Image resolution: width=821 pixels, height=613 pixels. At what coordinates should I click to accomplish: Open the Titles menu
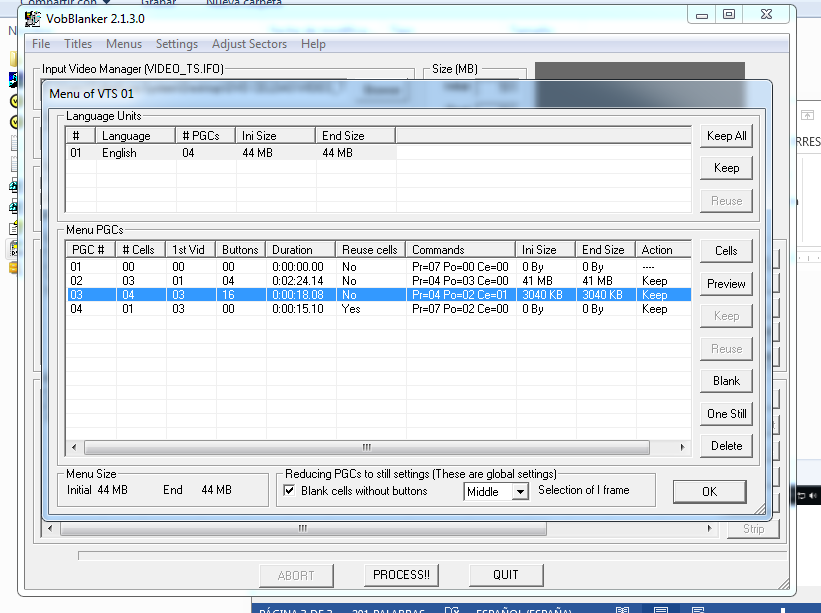[78, 44]
